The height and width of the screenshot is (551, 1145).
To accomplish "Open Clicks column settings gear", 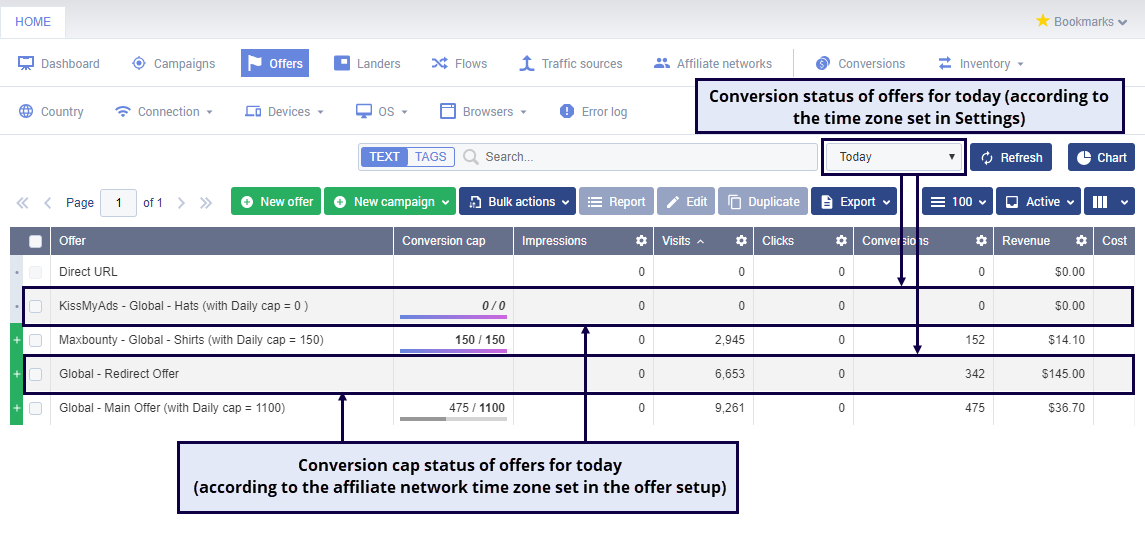I will [841, 241].
